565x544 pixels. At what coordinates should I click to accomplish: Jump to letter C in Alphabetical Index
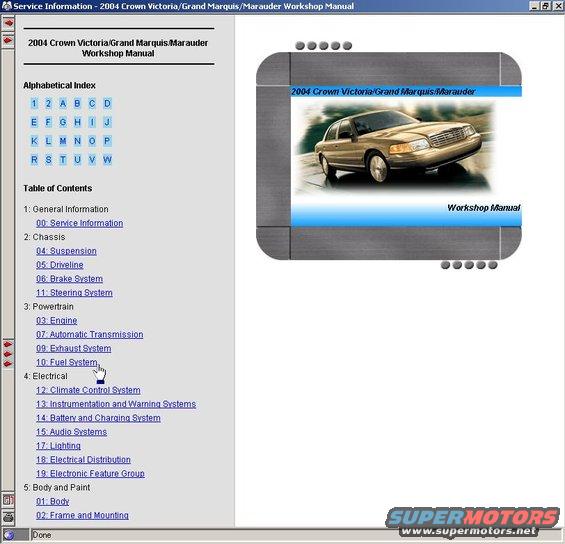click(x=92, y=104)
